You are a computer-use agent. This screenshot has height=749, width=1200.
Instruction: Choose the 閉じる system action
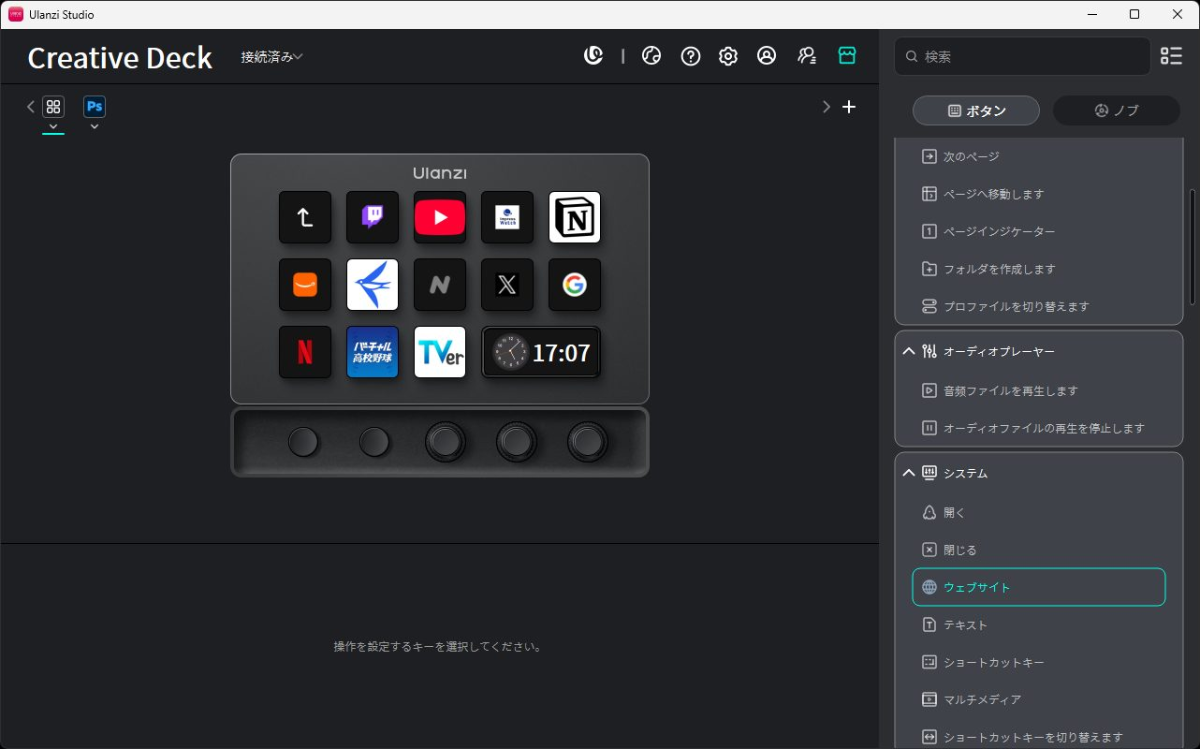coord(1039,550)
